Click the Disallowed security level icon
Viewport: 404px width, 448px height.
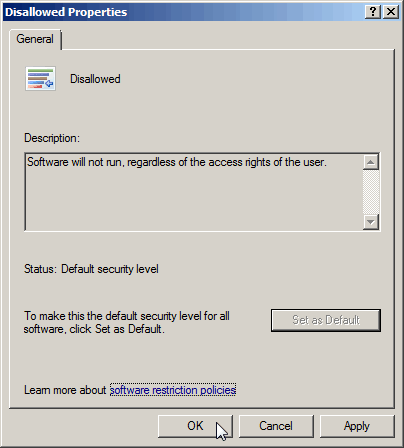tap(40, 79)
